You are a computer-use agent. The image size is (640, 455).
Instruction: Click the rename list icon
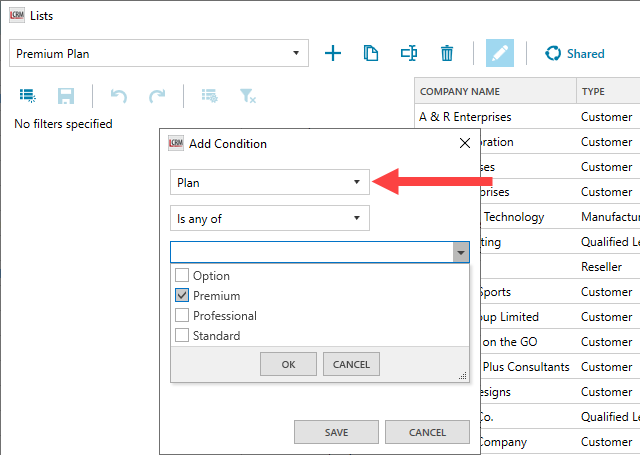408,53
